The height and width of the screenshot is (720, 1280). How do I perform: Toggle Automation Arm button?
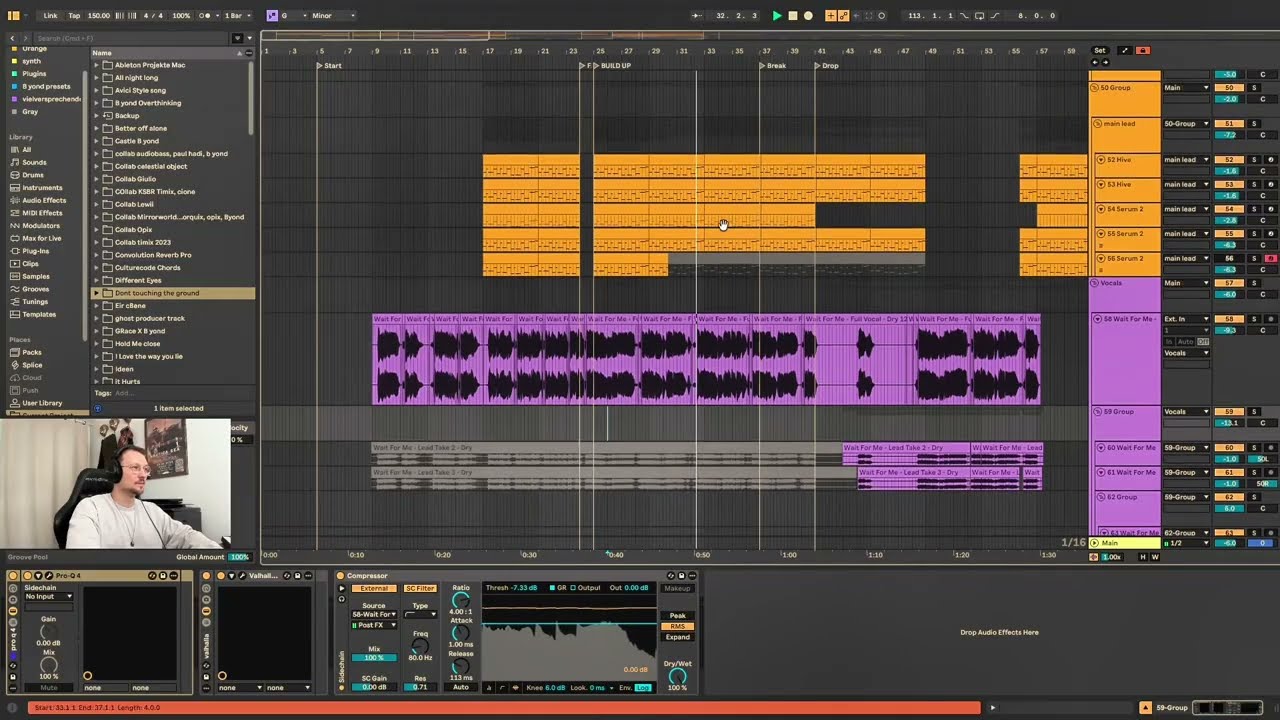843,16
